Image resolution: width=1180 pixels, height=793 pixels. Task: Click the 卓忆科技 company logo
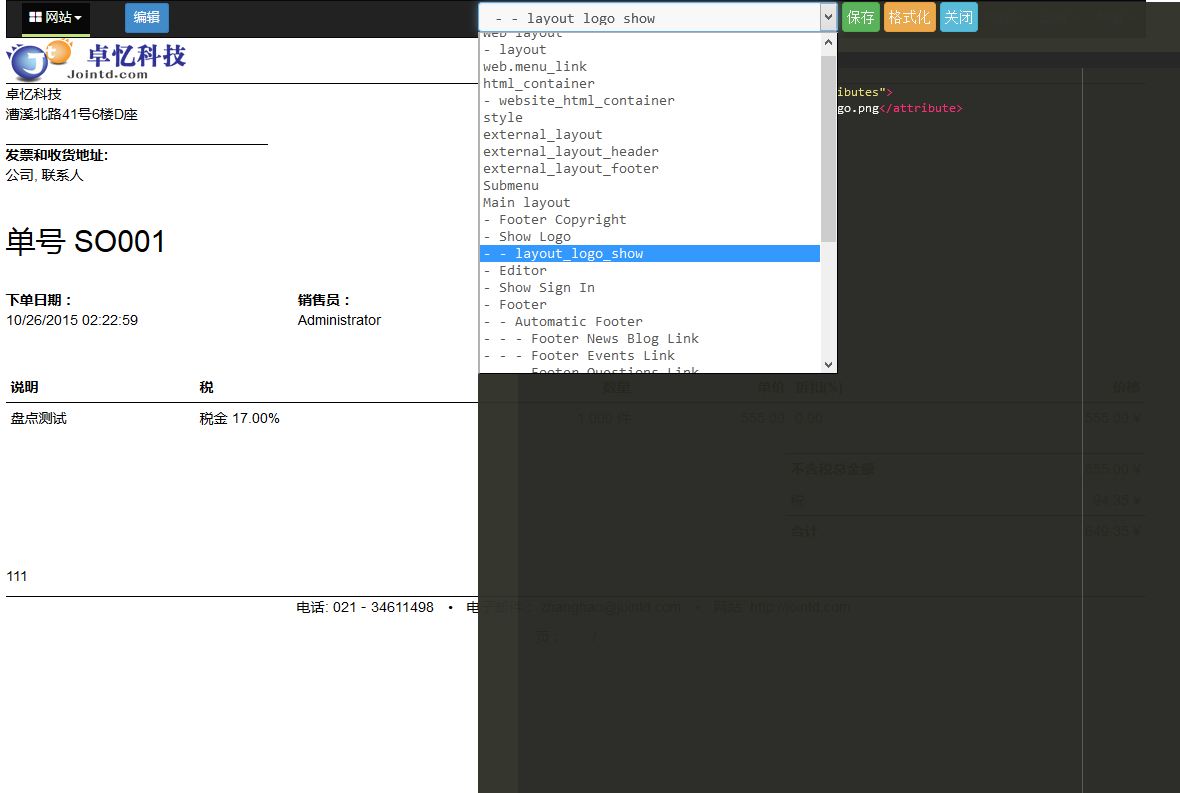point(97,59)
